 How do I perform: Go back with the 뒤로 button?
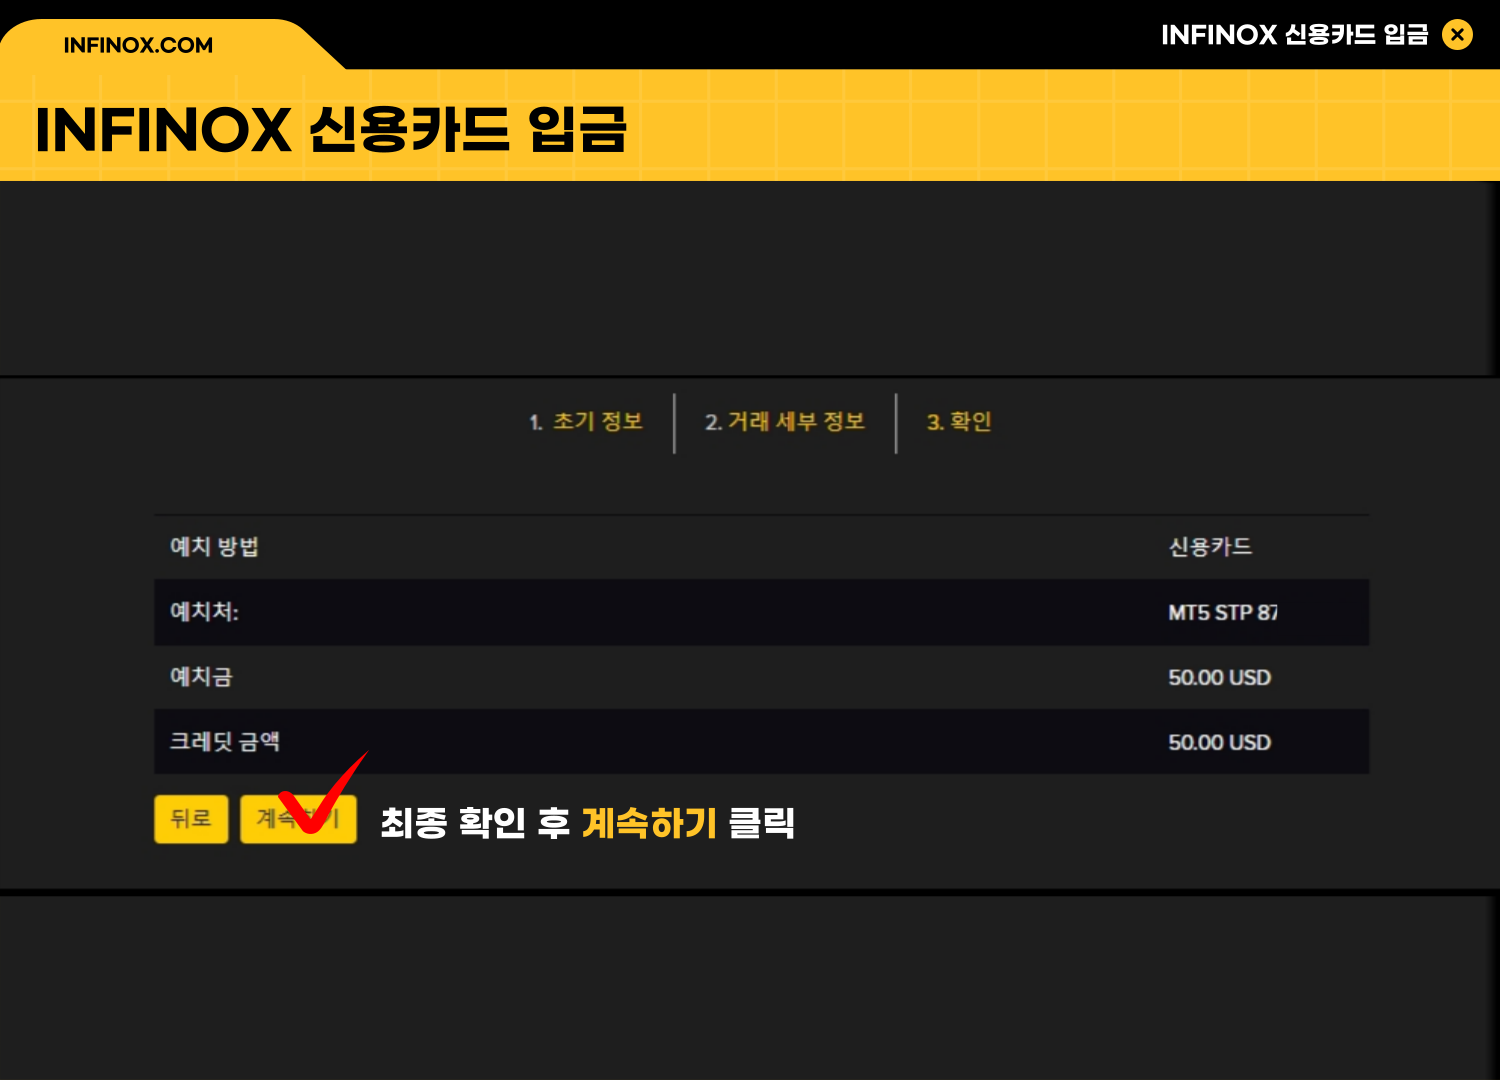click(191, 819)
